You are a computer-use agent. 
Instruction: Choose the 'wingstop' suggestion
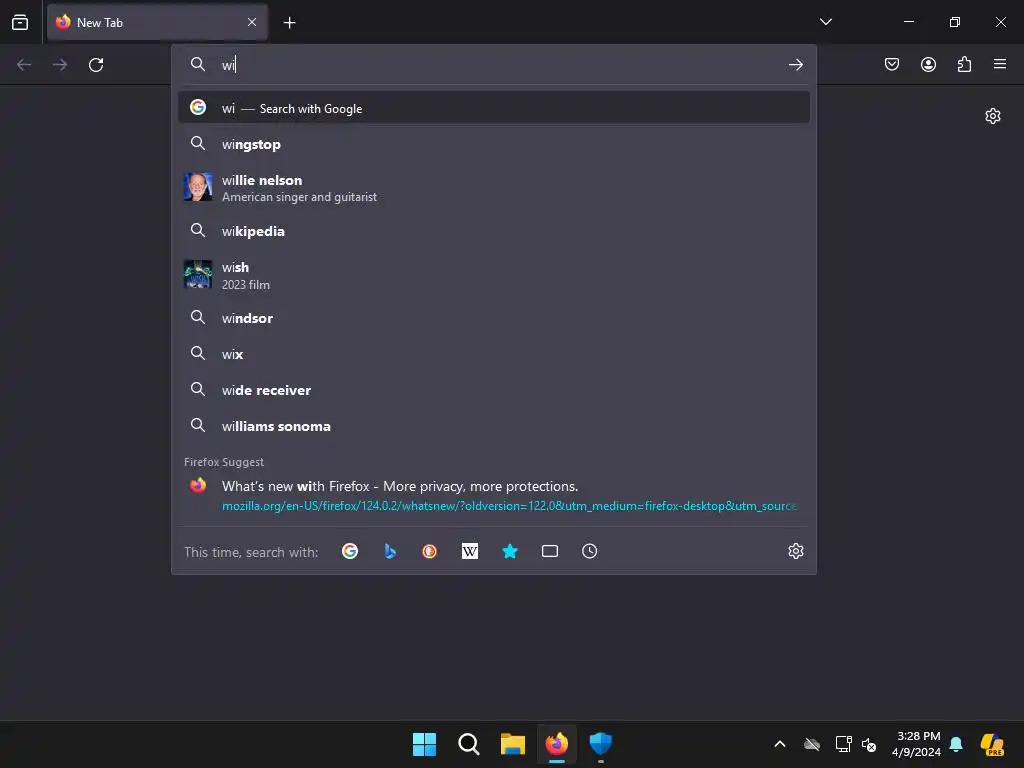click(x=494, y=144)
